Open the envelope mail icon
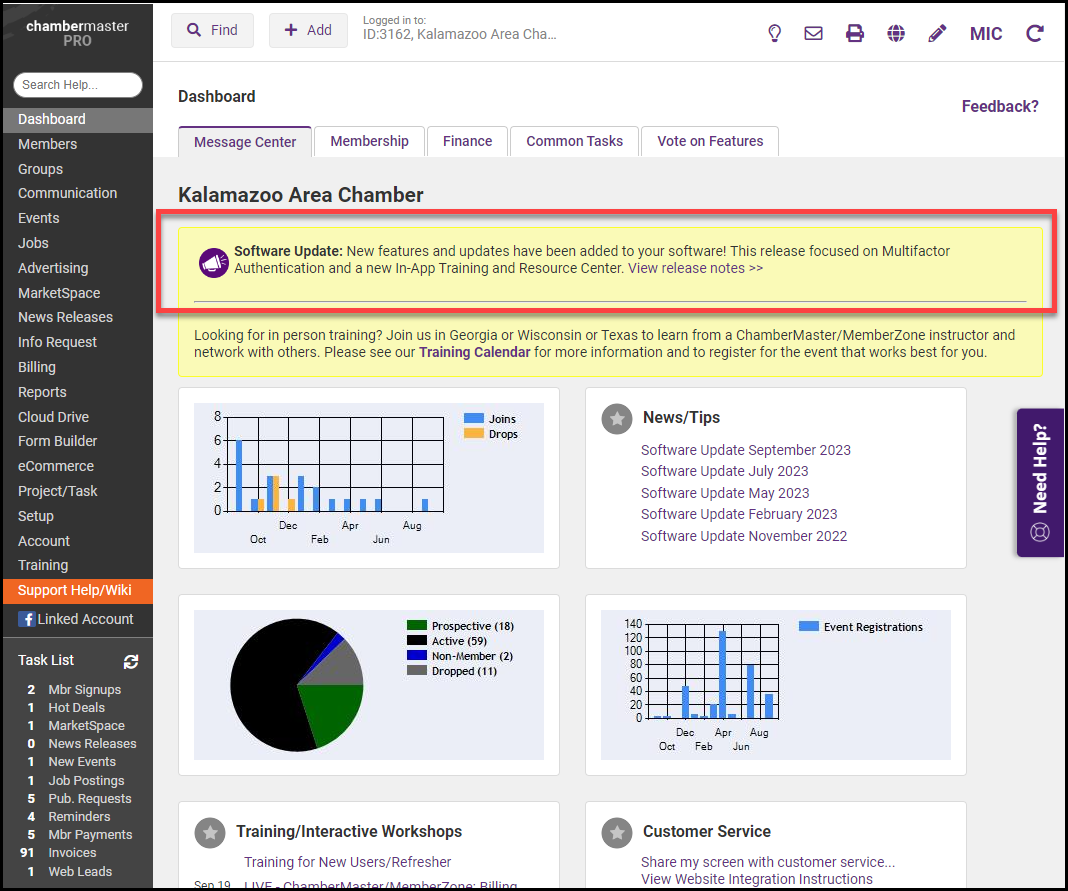The image size is (1068, 891). pos(814,33)
